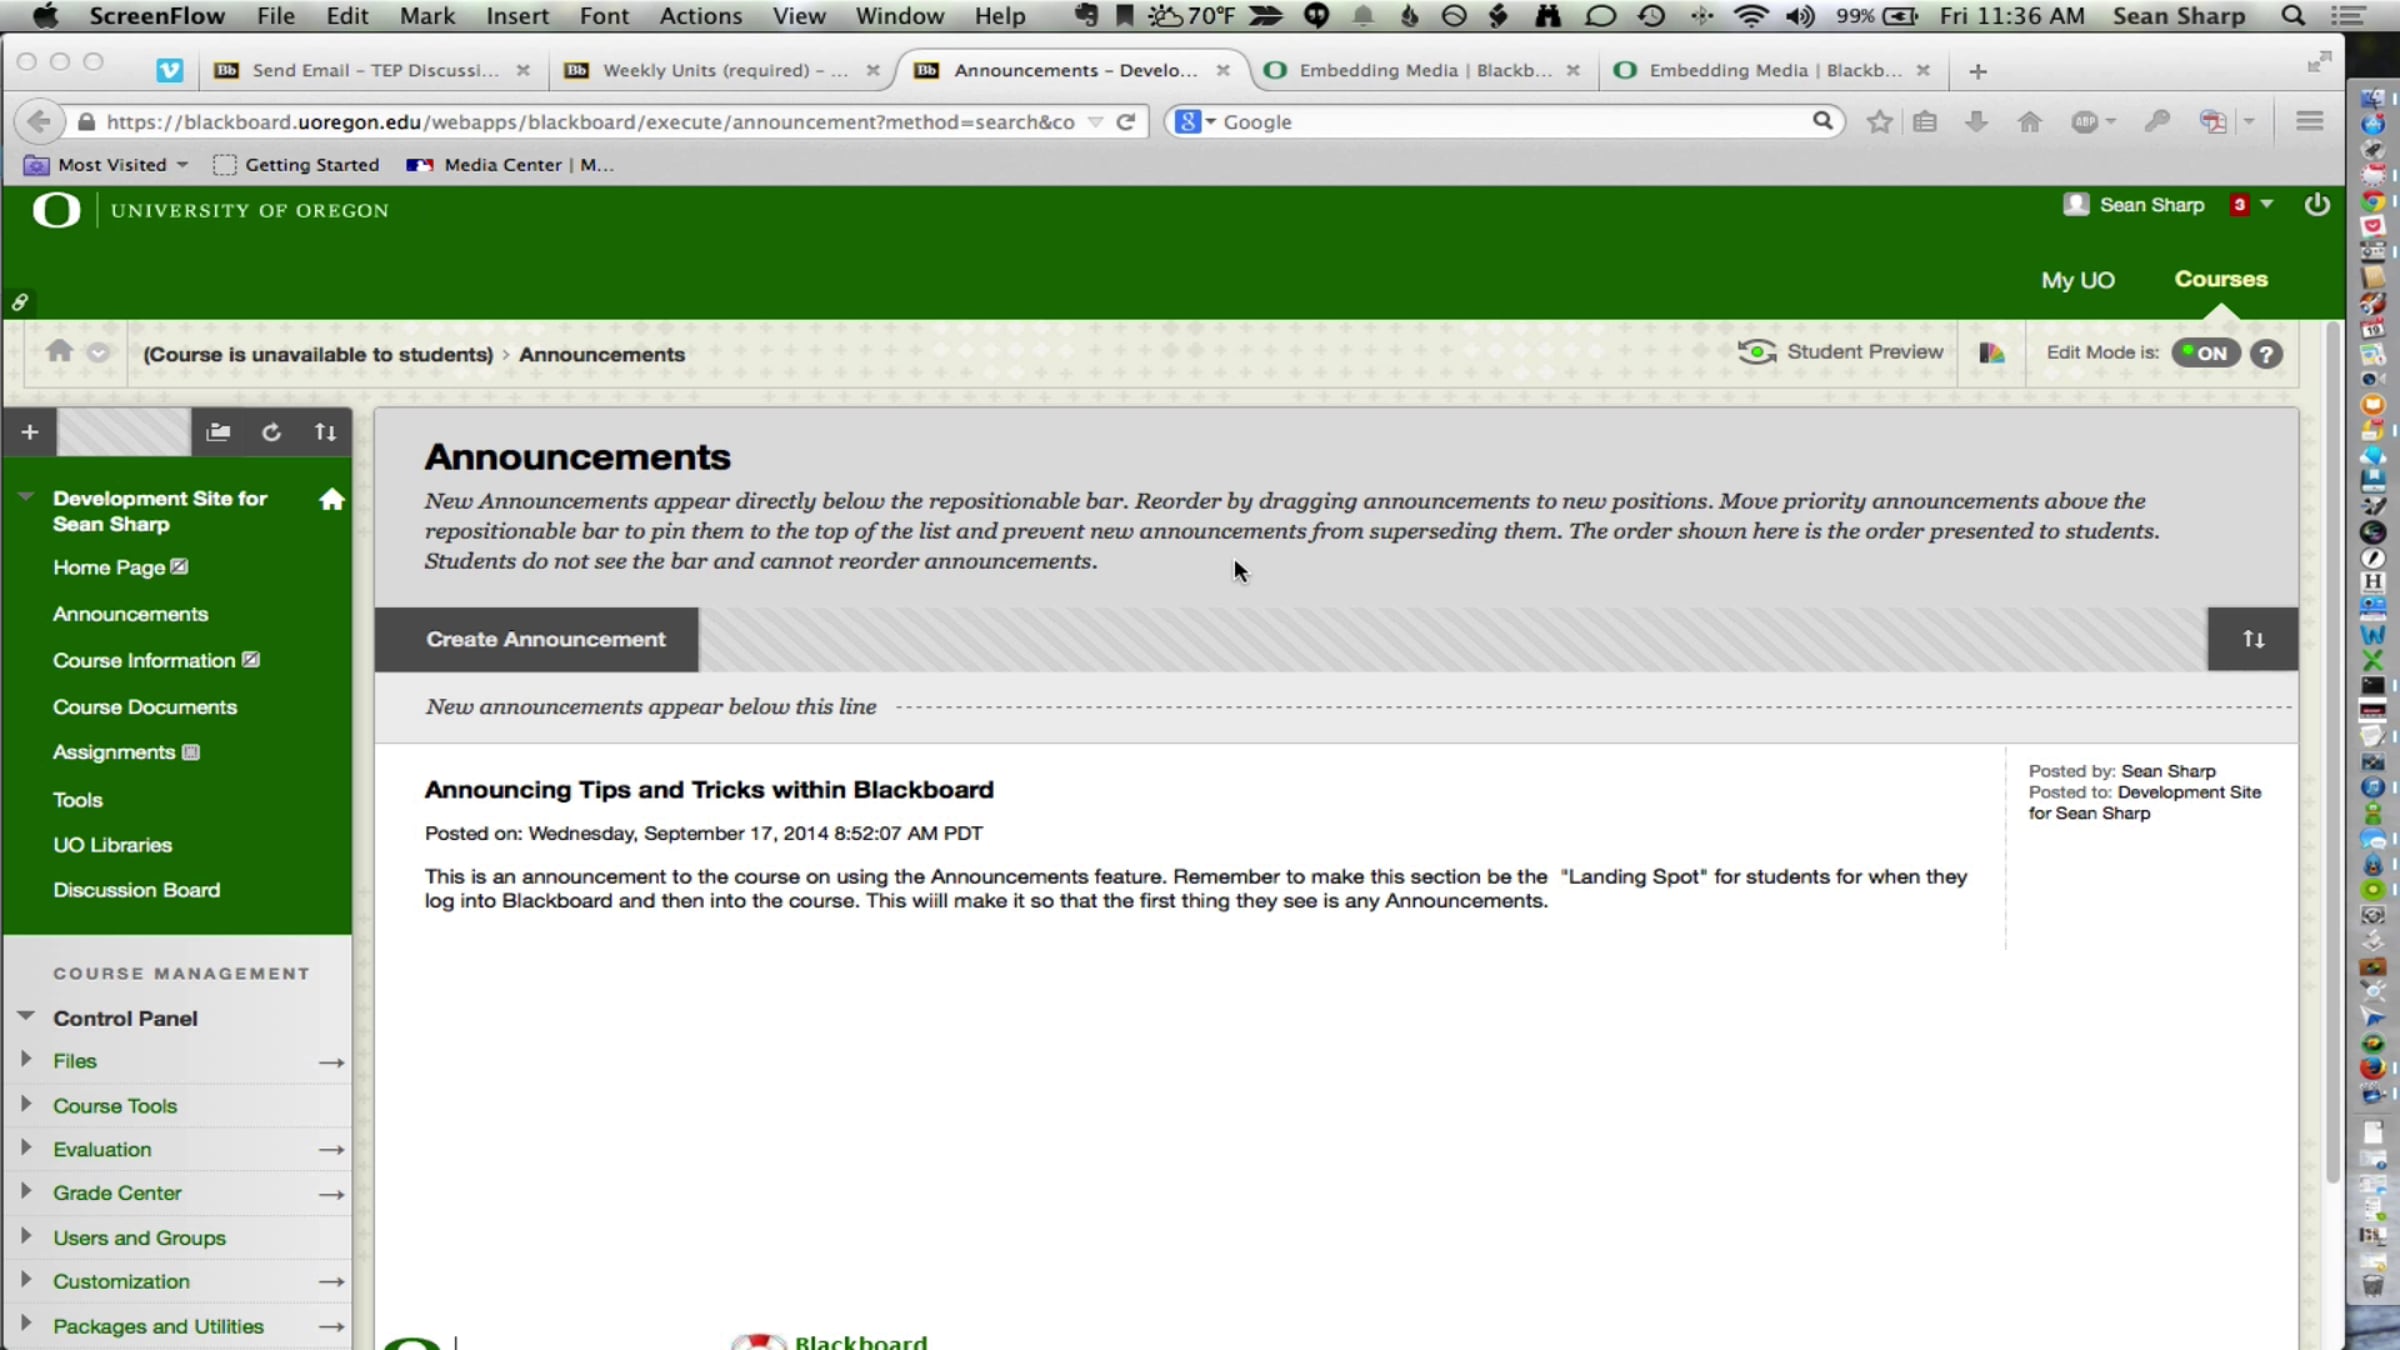Click the search magnifier in Google box
This screenshot has width=2400, height=1350.
tap(1822, 121)
